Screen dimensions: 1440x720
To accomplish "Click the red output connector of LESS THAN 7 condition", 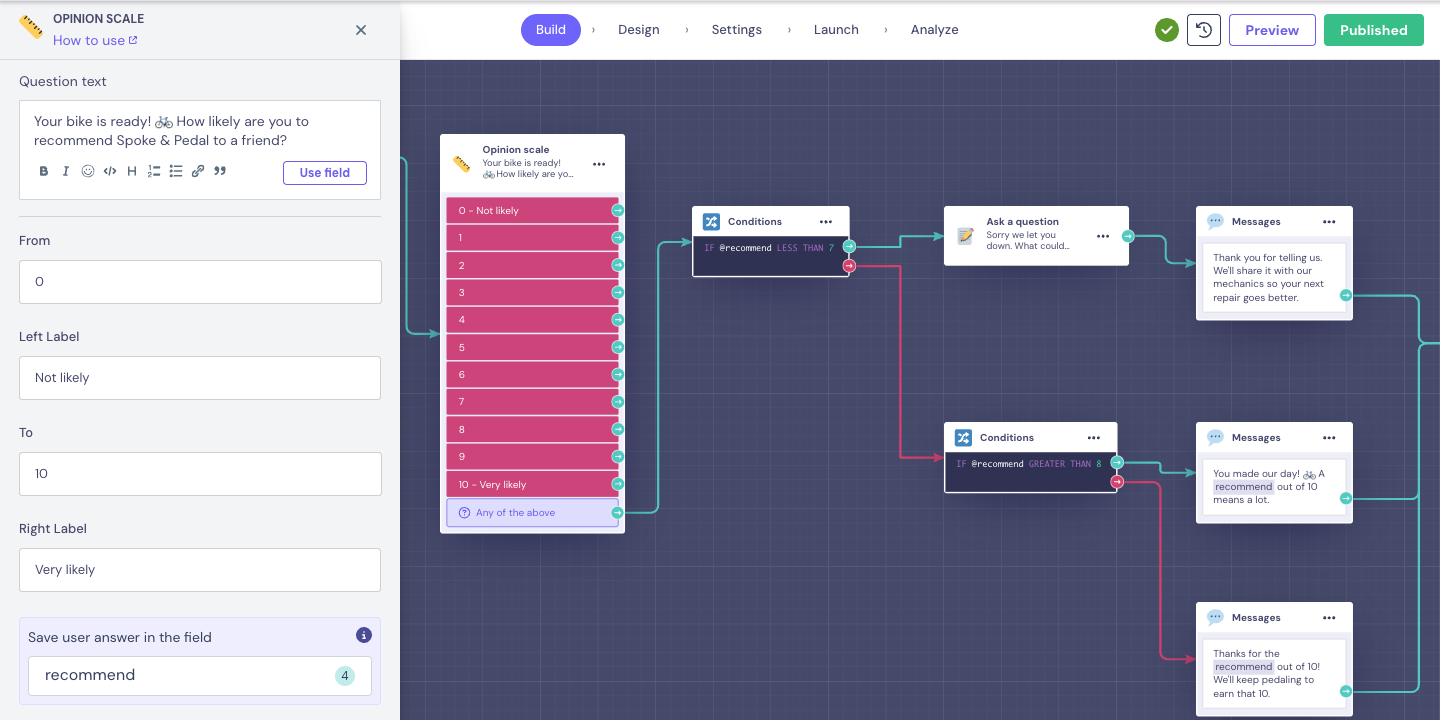I will coord(849,266).
